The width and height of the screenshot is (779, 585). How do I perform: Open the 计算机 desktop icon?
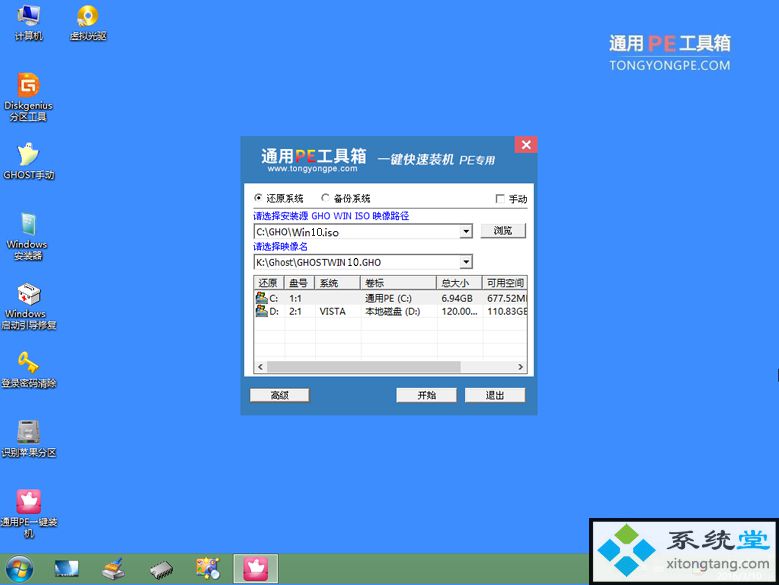[28, 22]
